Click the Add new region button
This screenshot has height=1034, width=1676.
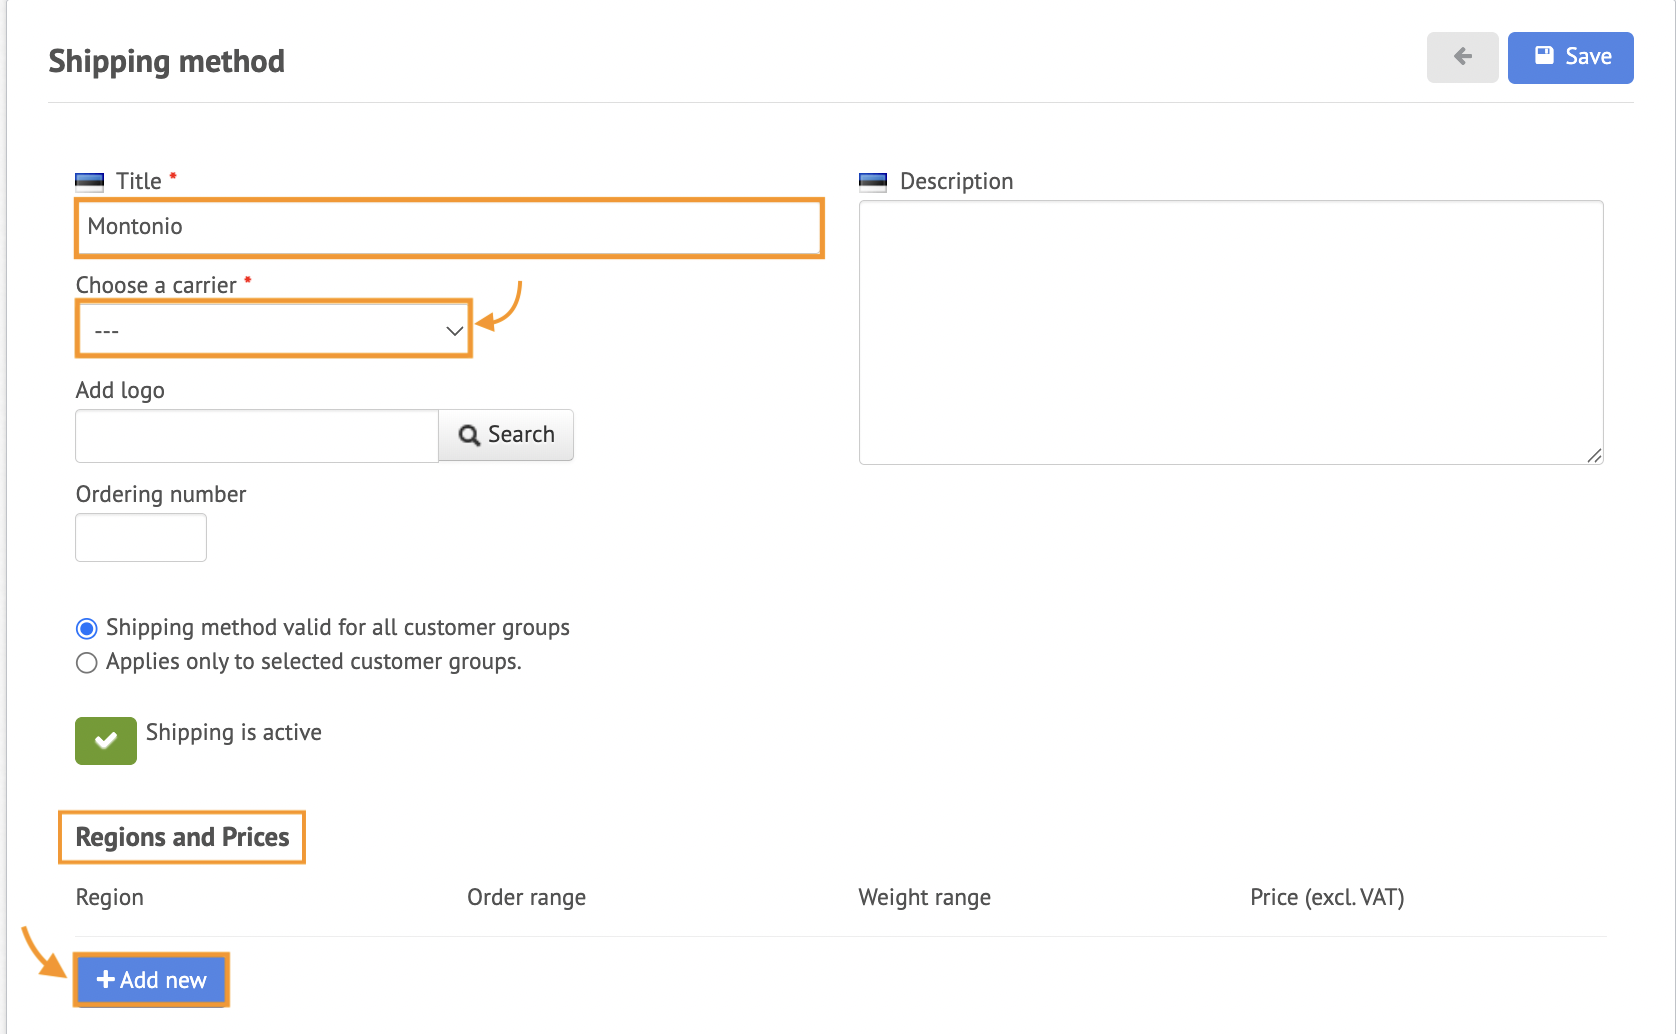(152, 980)
